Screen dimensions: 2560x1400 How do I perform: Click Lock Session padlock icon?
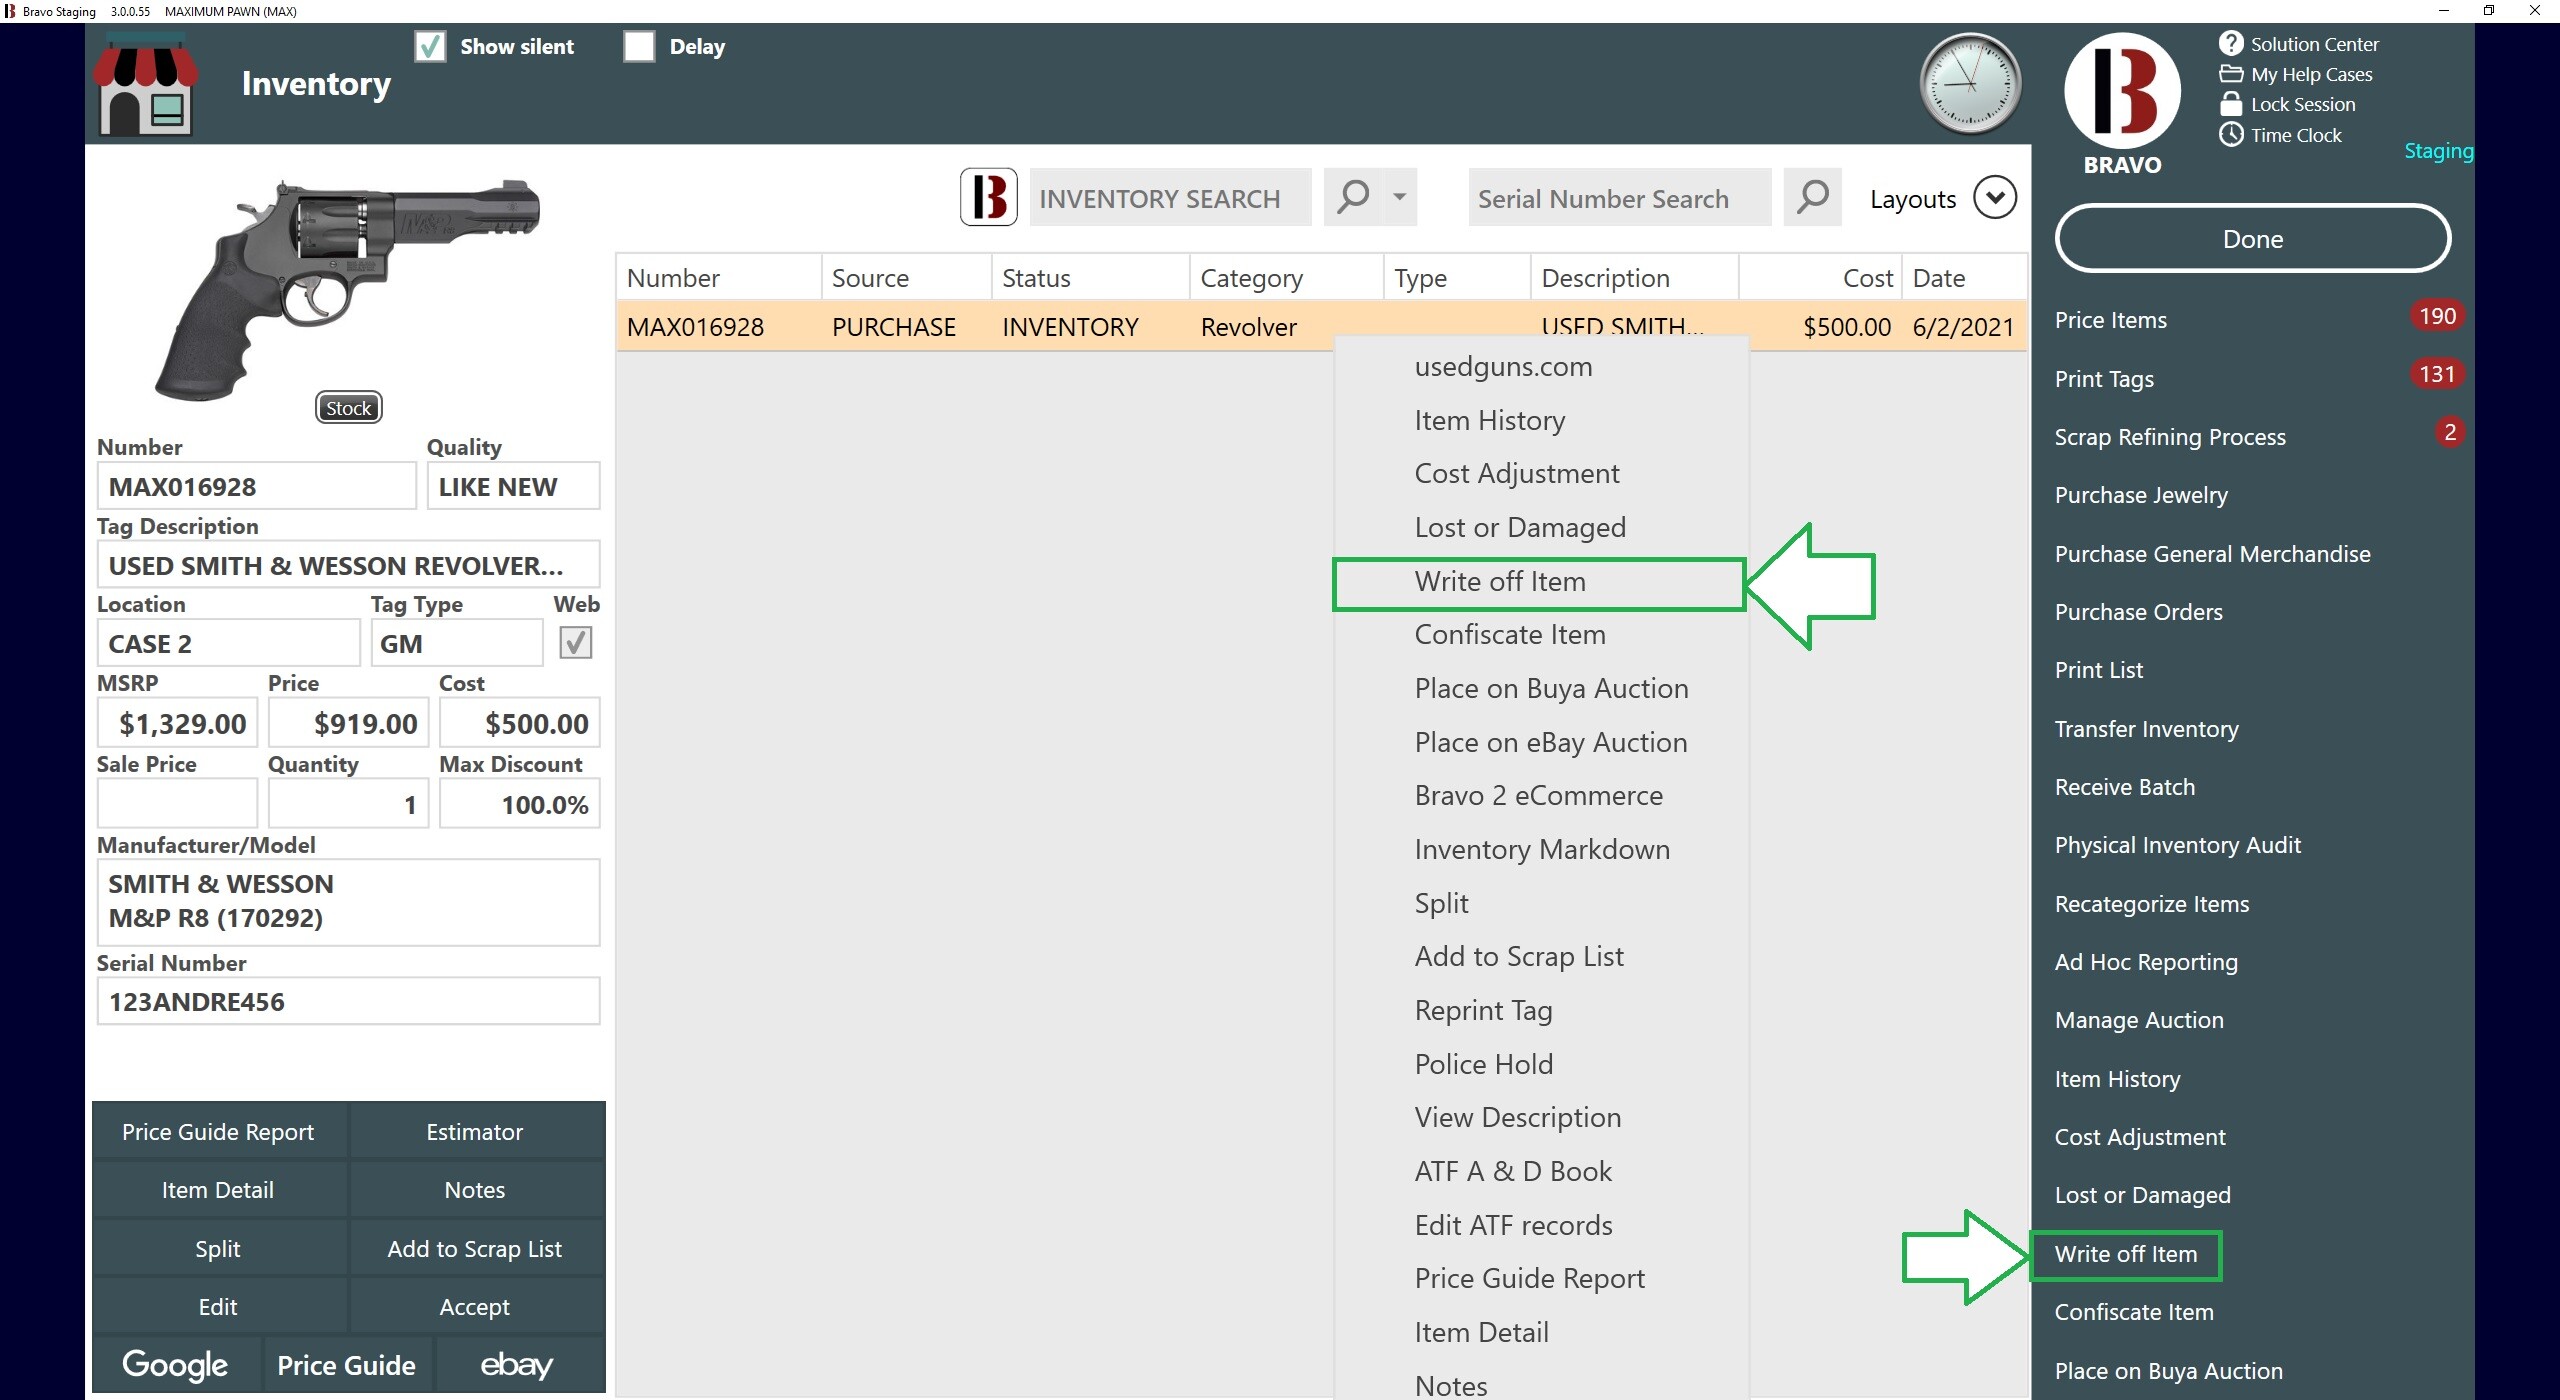click(x=2231, y=104)
